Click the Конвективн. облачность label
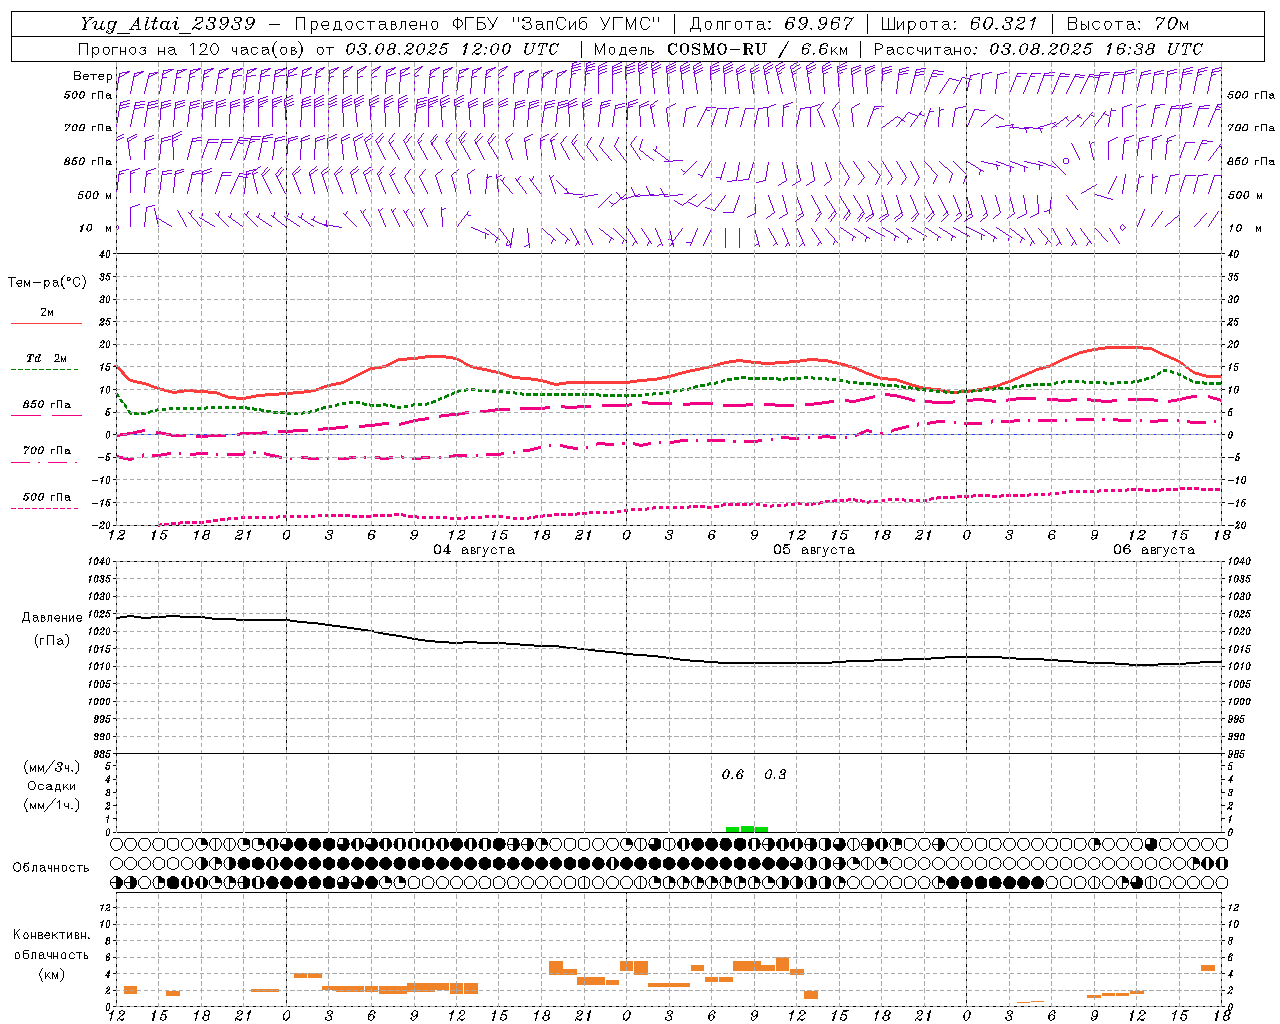Image resolution: width=1280 pixels, height=1024 pixels. coord(51,945)
